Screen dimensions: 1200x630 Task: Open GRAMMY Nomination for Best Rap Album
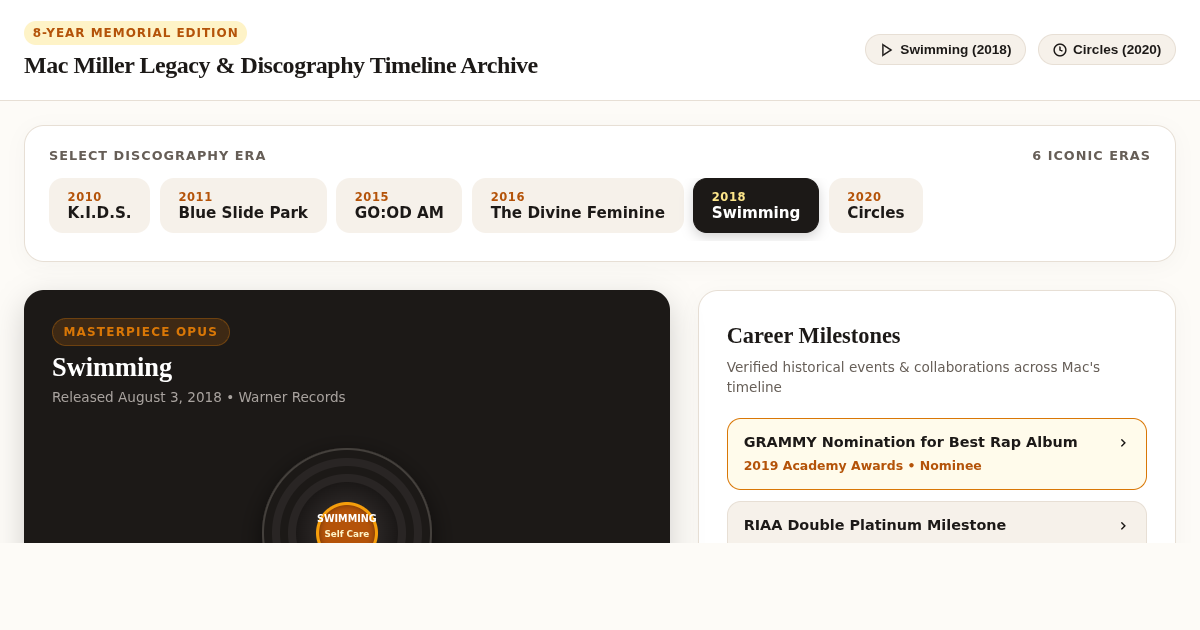pos(937,454)
